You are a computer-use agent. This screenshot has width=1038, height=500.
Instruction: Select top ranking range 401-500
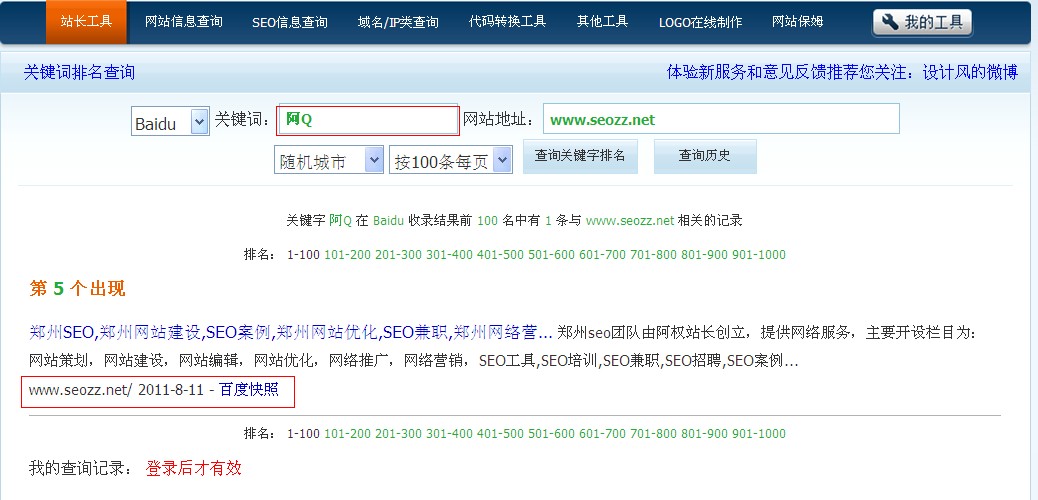click(x=500, y=255)
